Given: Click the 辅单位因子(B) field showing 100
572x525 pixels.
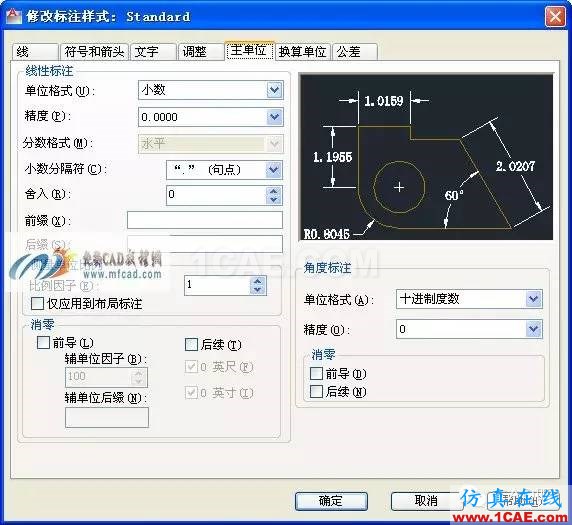Looking at the screenshot, I should click(98, 377).
